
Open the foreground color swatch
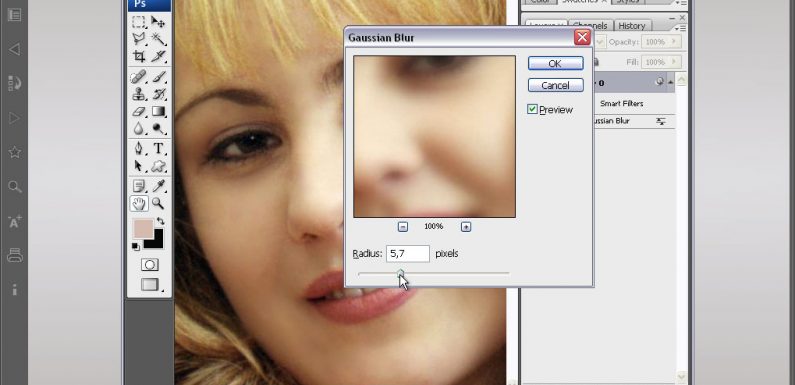tap(143, 228)
